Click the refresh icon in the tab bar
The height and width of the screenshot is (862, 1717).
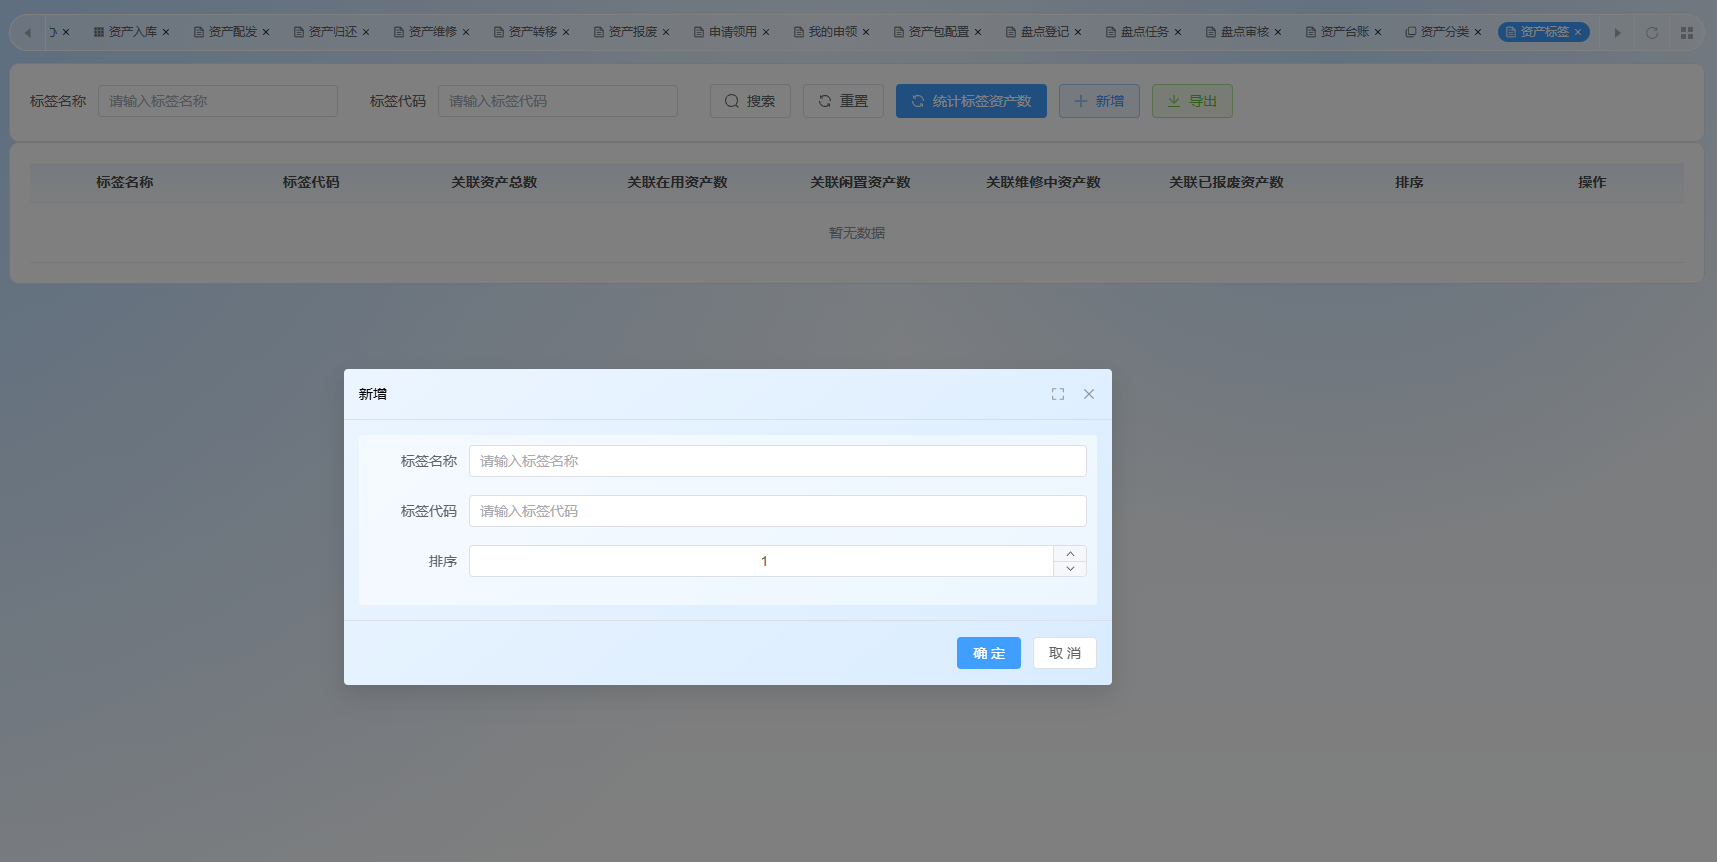coord(1652,33)
